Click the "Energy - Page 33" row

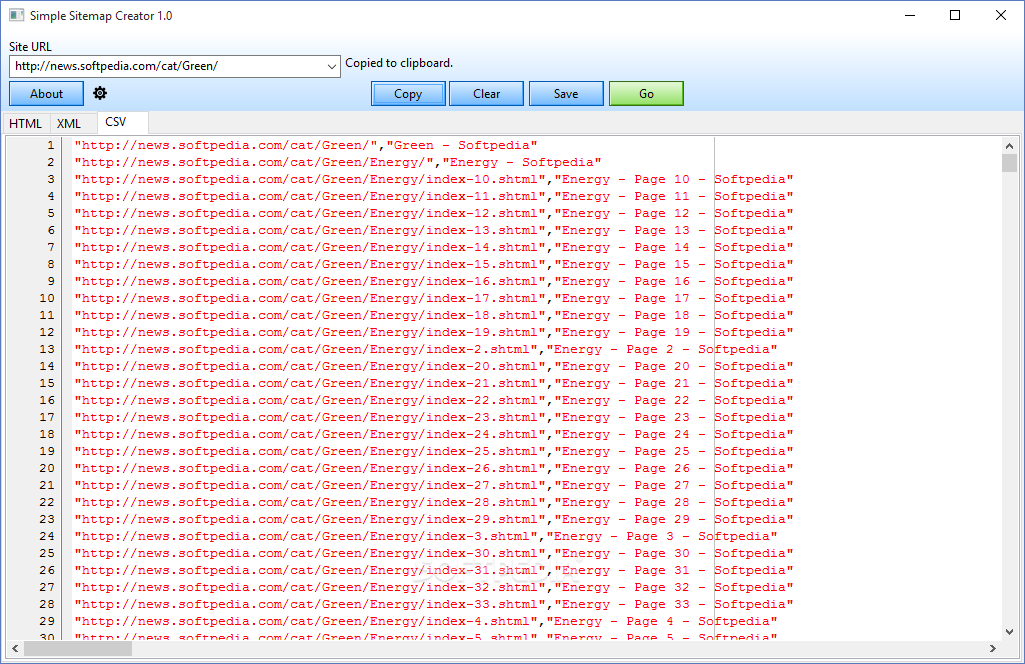pyautogui.click(x=433, y=604)
